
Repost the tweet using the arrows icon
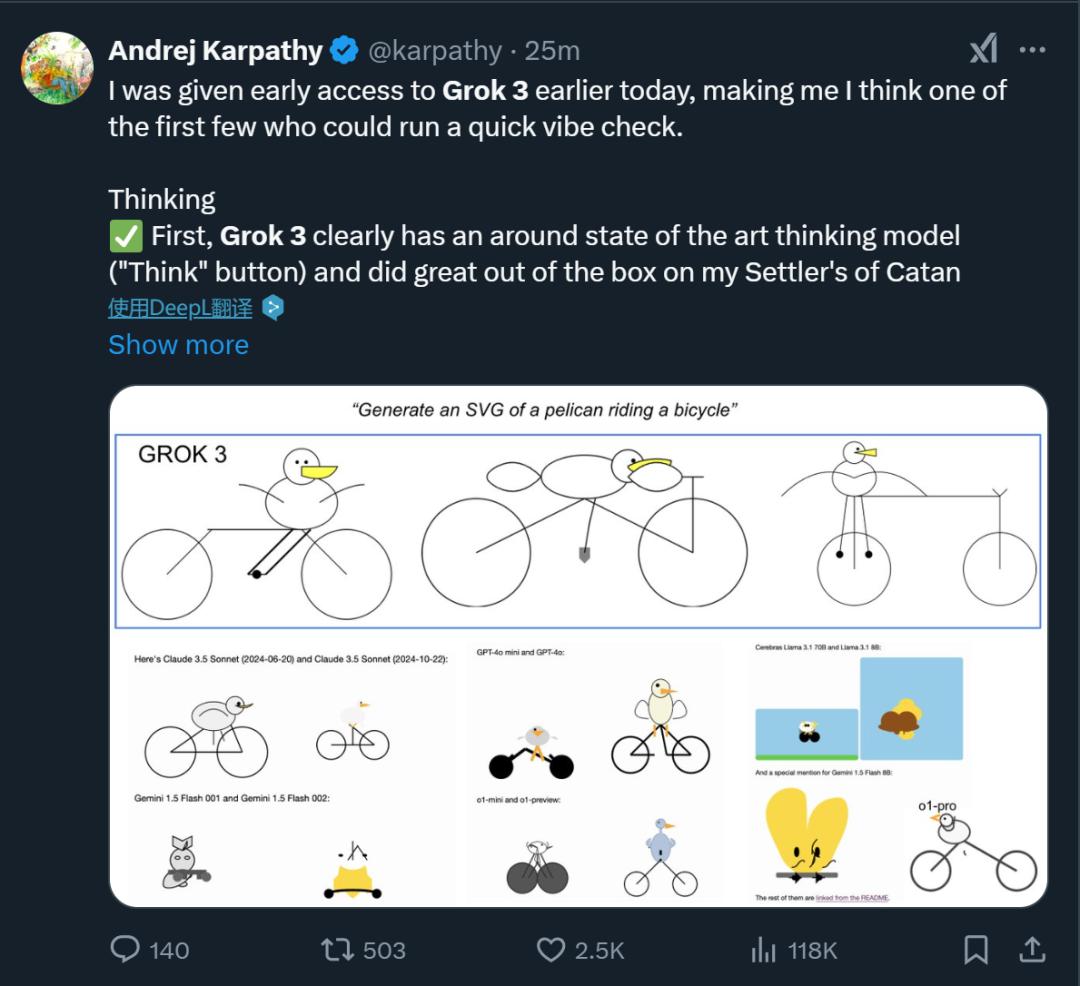click(x=337, y=949)
